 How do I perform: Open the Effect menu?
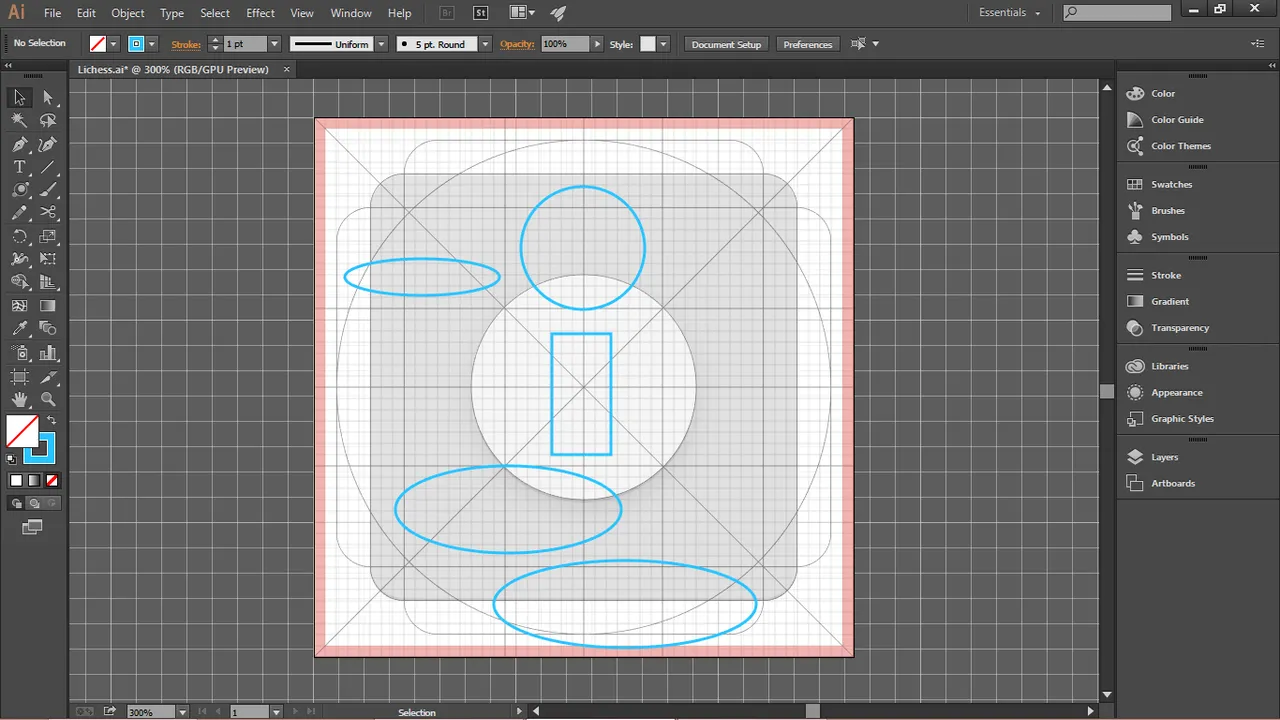pos(260,13)
